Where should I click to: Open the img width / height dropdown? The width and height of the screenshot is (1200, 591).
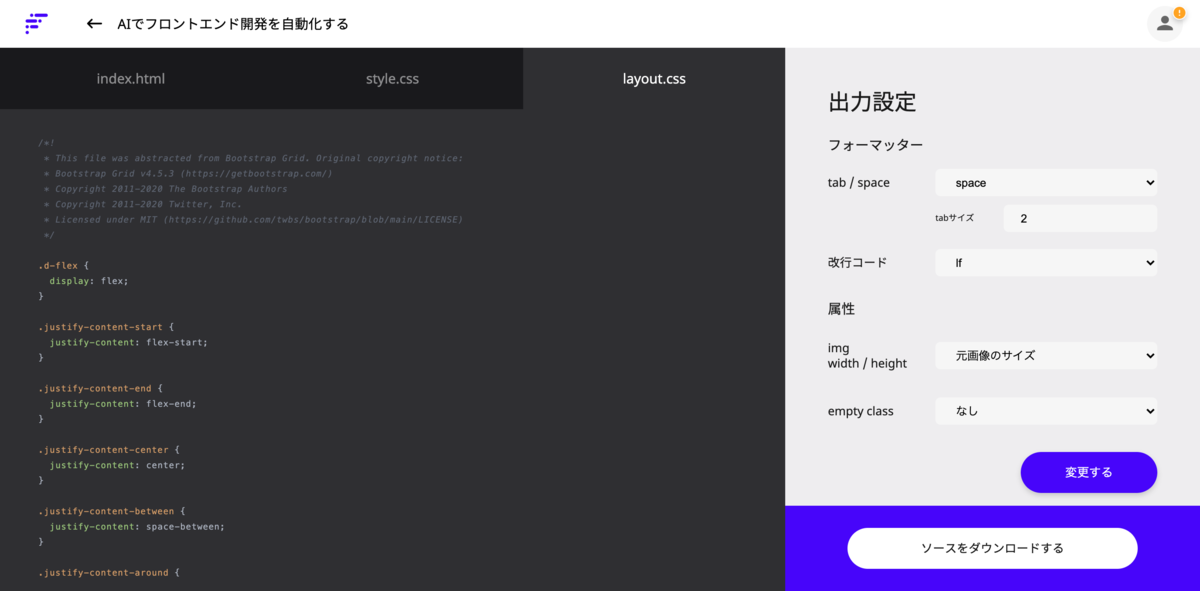[1046, 355]
